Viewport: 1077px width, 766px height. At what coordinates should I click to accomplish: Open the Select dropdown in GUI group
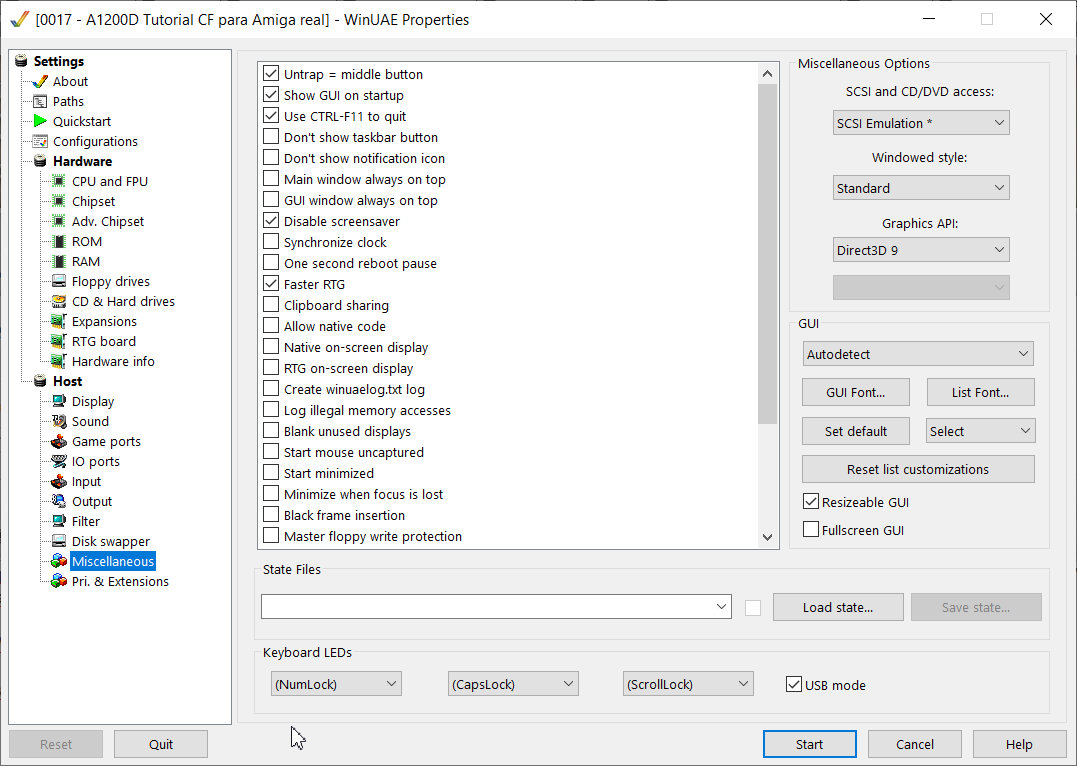[x=980, y=431]
